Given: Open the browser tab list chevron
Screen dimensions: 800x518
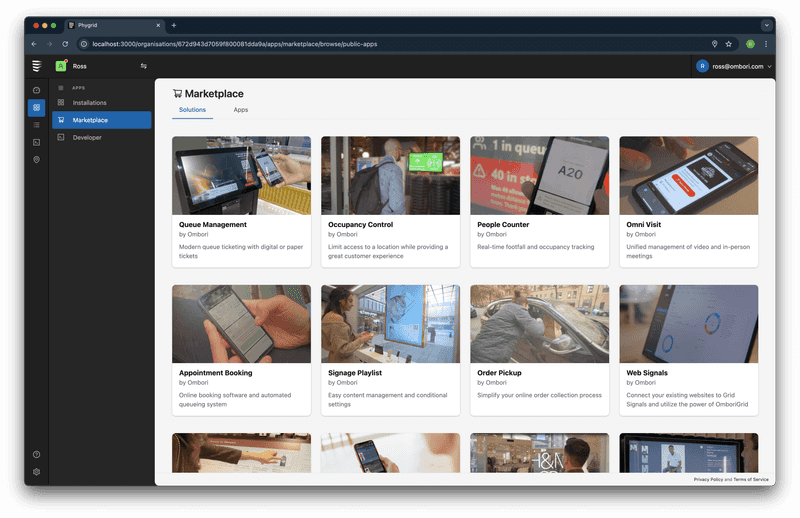Looking at the screenshot, I should (x=766, y=25).
